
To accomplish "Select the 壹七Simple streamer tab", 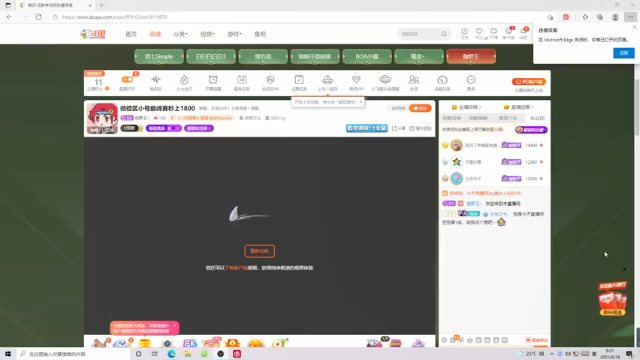I will 159,56.
